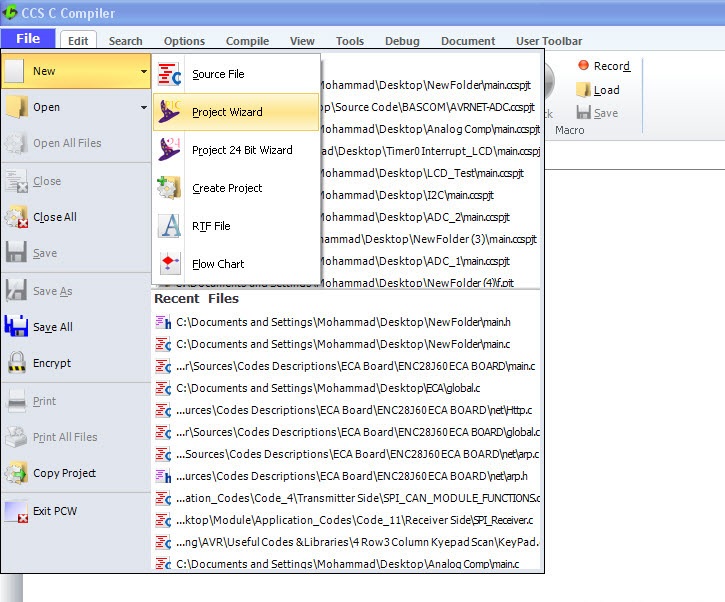The width and height of the screenshot is (725, 602).
Task: Click the Copy Project icon
Action: tap(16, 473)
